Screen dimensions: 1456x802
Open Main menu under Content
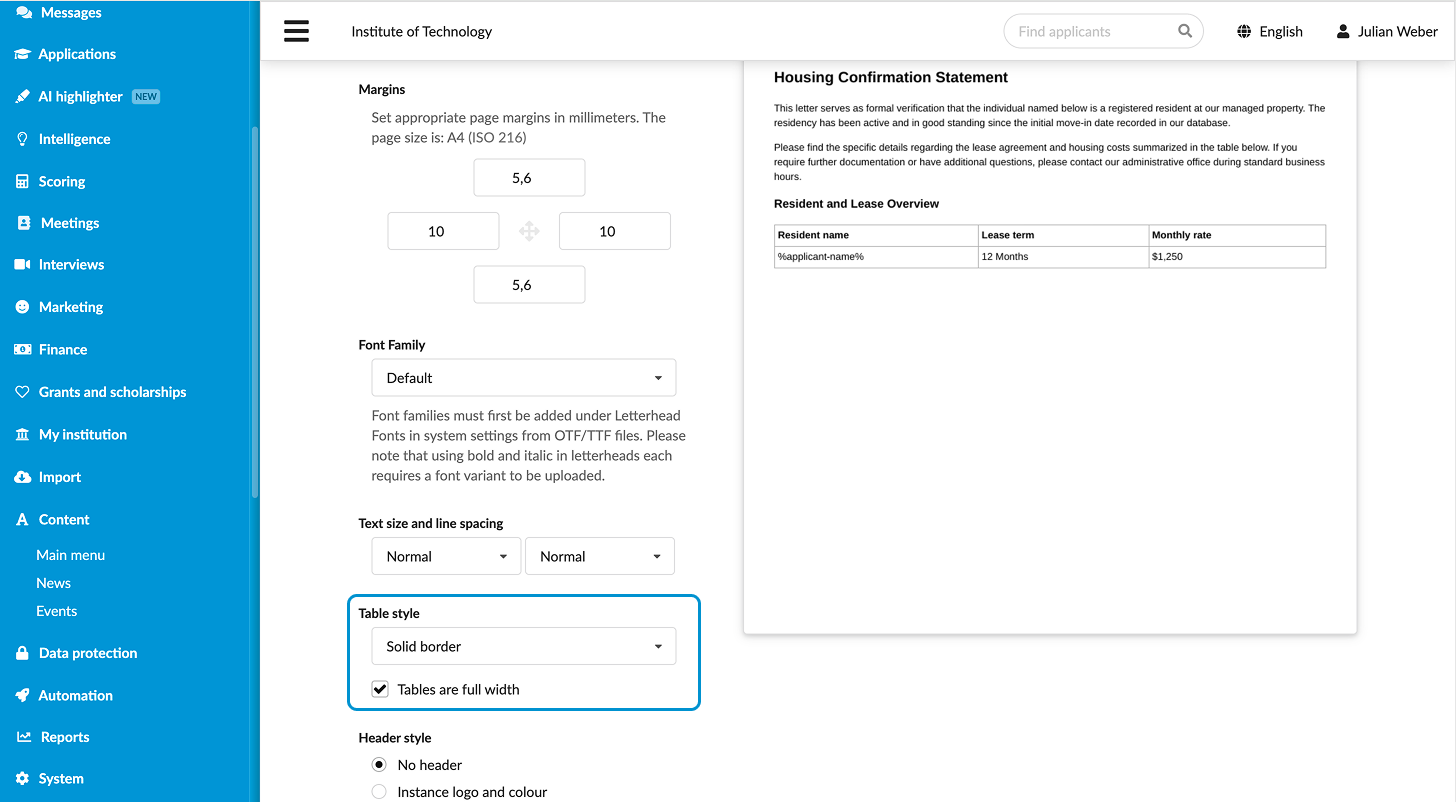pyautogui.click(x=70, y=555)
